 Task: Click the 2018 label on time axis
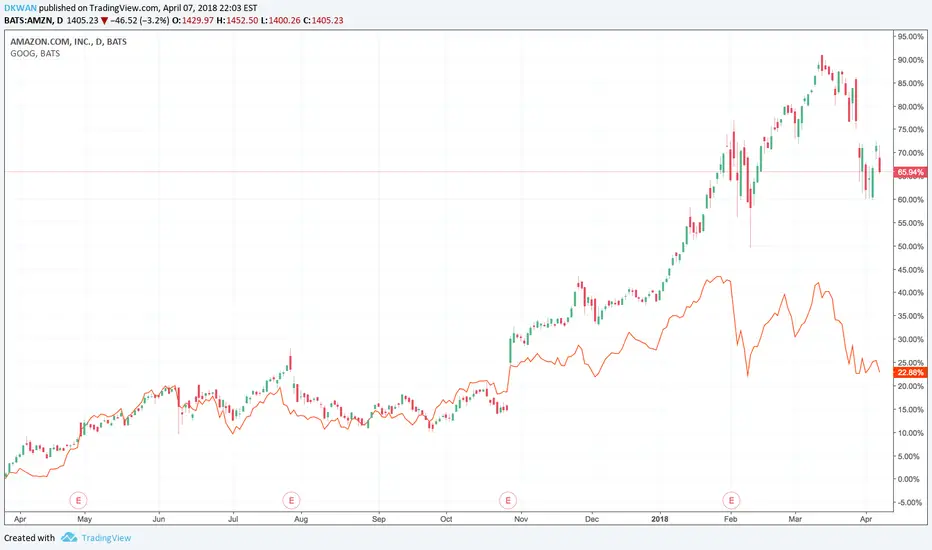tap(660, 519)
